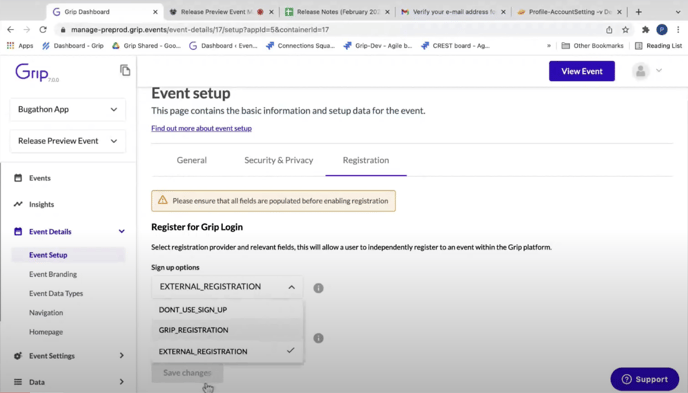Screen dimensions: 688x393
Task: Click the Save changes button
Action: pos(187,373)
